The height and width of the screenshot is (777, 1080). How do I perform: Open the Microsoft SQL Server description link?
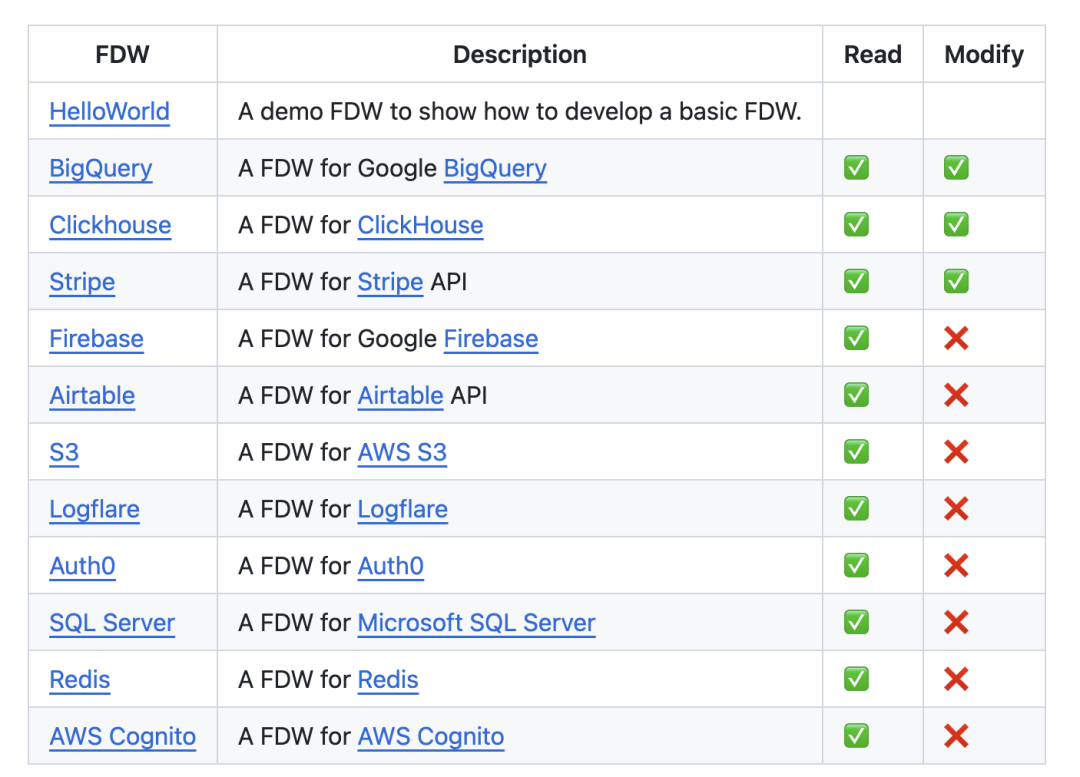(x=476, y=623)
